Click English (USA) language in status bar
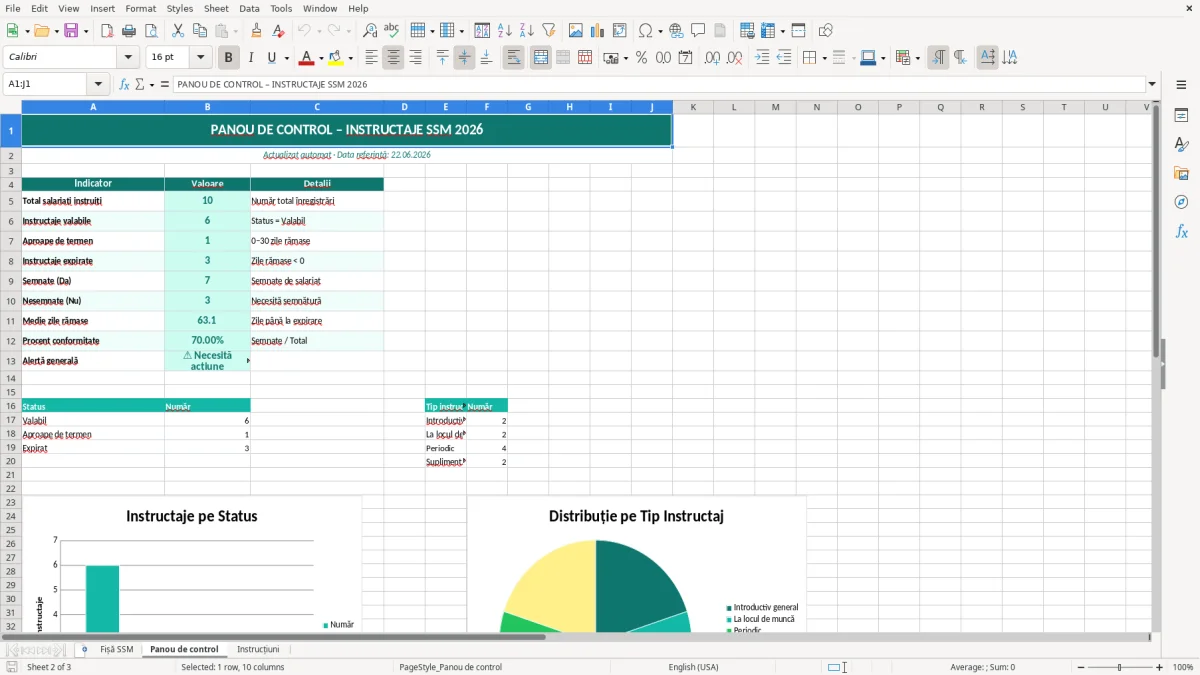Viewport: 1200px width, 675px height. (x=693, y=667)
